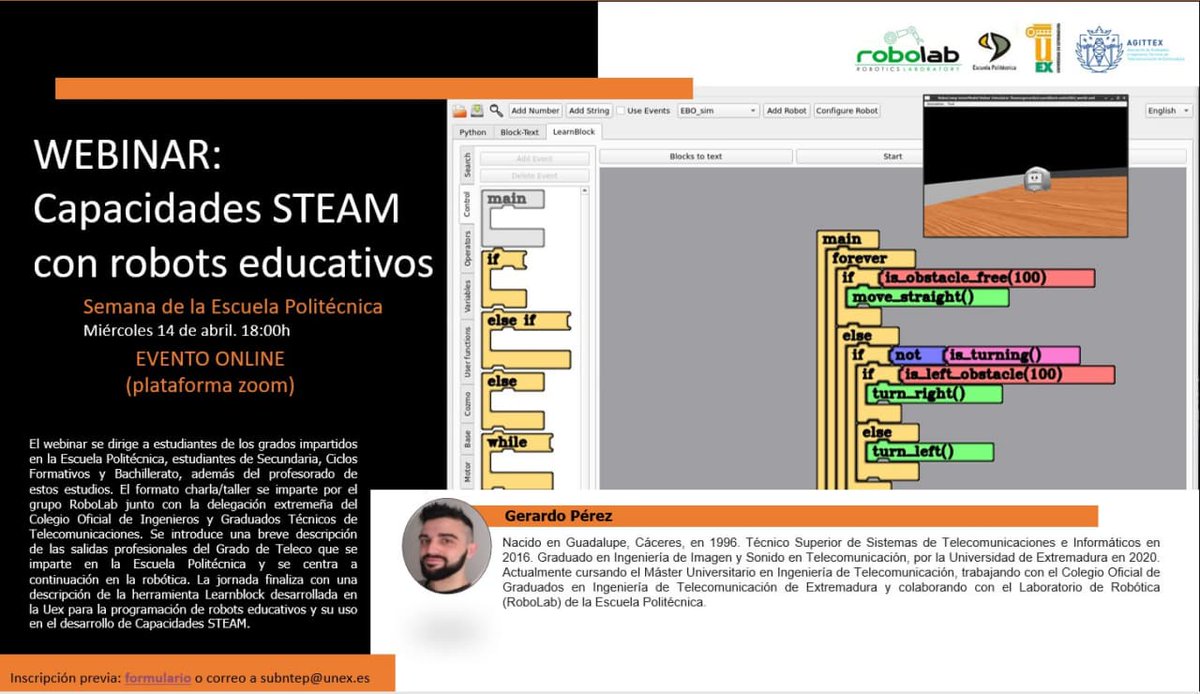Click the main block on the canvas
1200x694 pixels.
(x=848, y=239)
